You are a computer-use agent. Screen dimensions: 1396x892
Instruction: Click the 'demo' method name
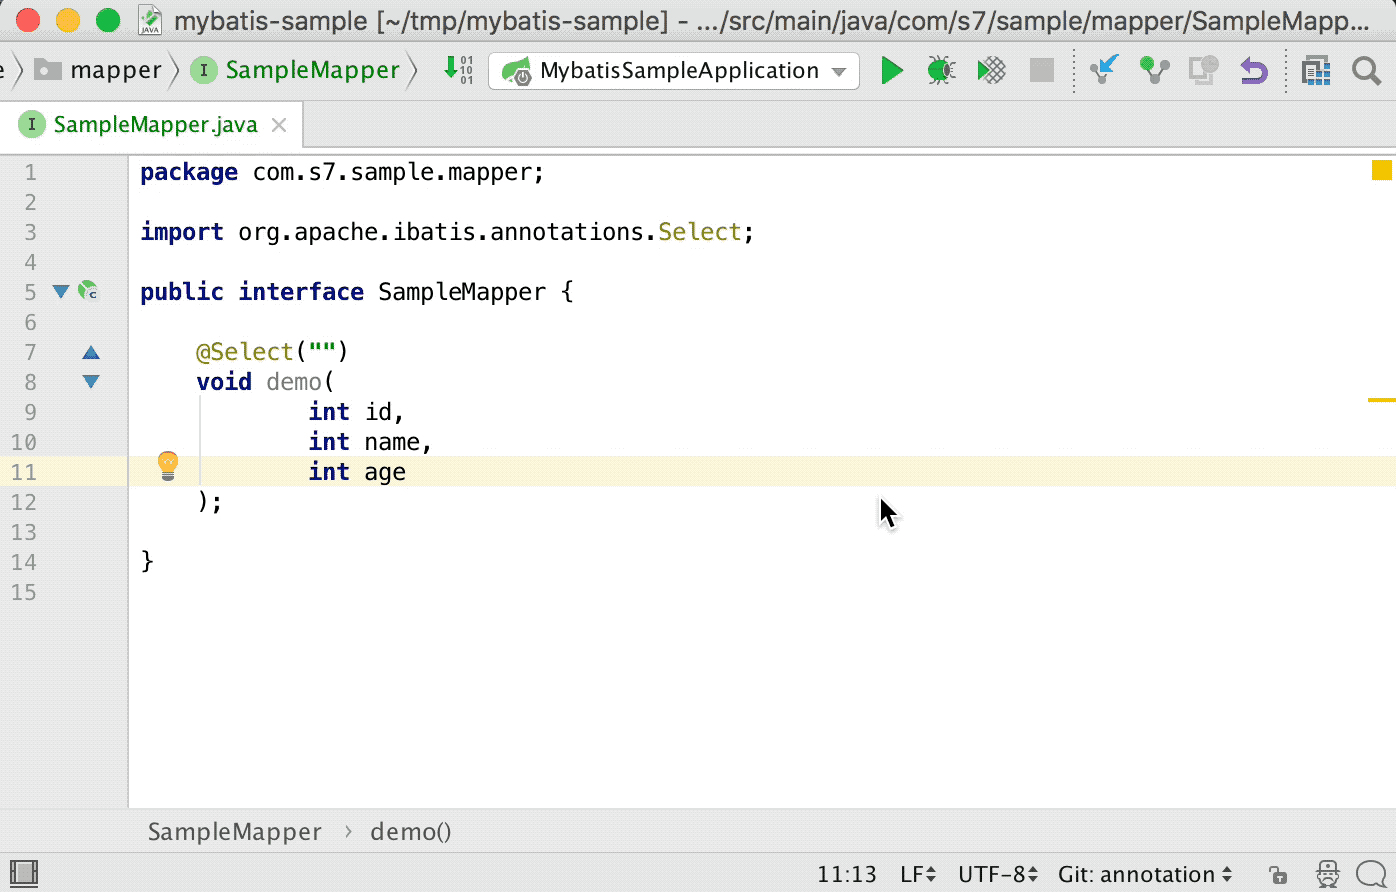(294, 382)
